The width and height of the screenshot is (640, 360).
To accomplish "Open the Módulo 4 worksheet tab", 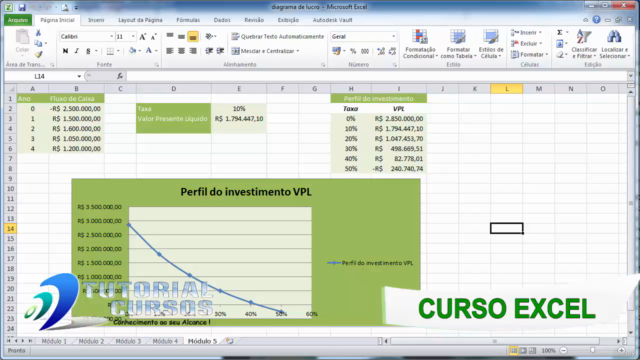I will 165,341.
